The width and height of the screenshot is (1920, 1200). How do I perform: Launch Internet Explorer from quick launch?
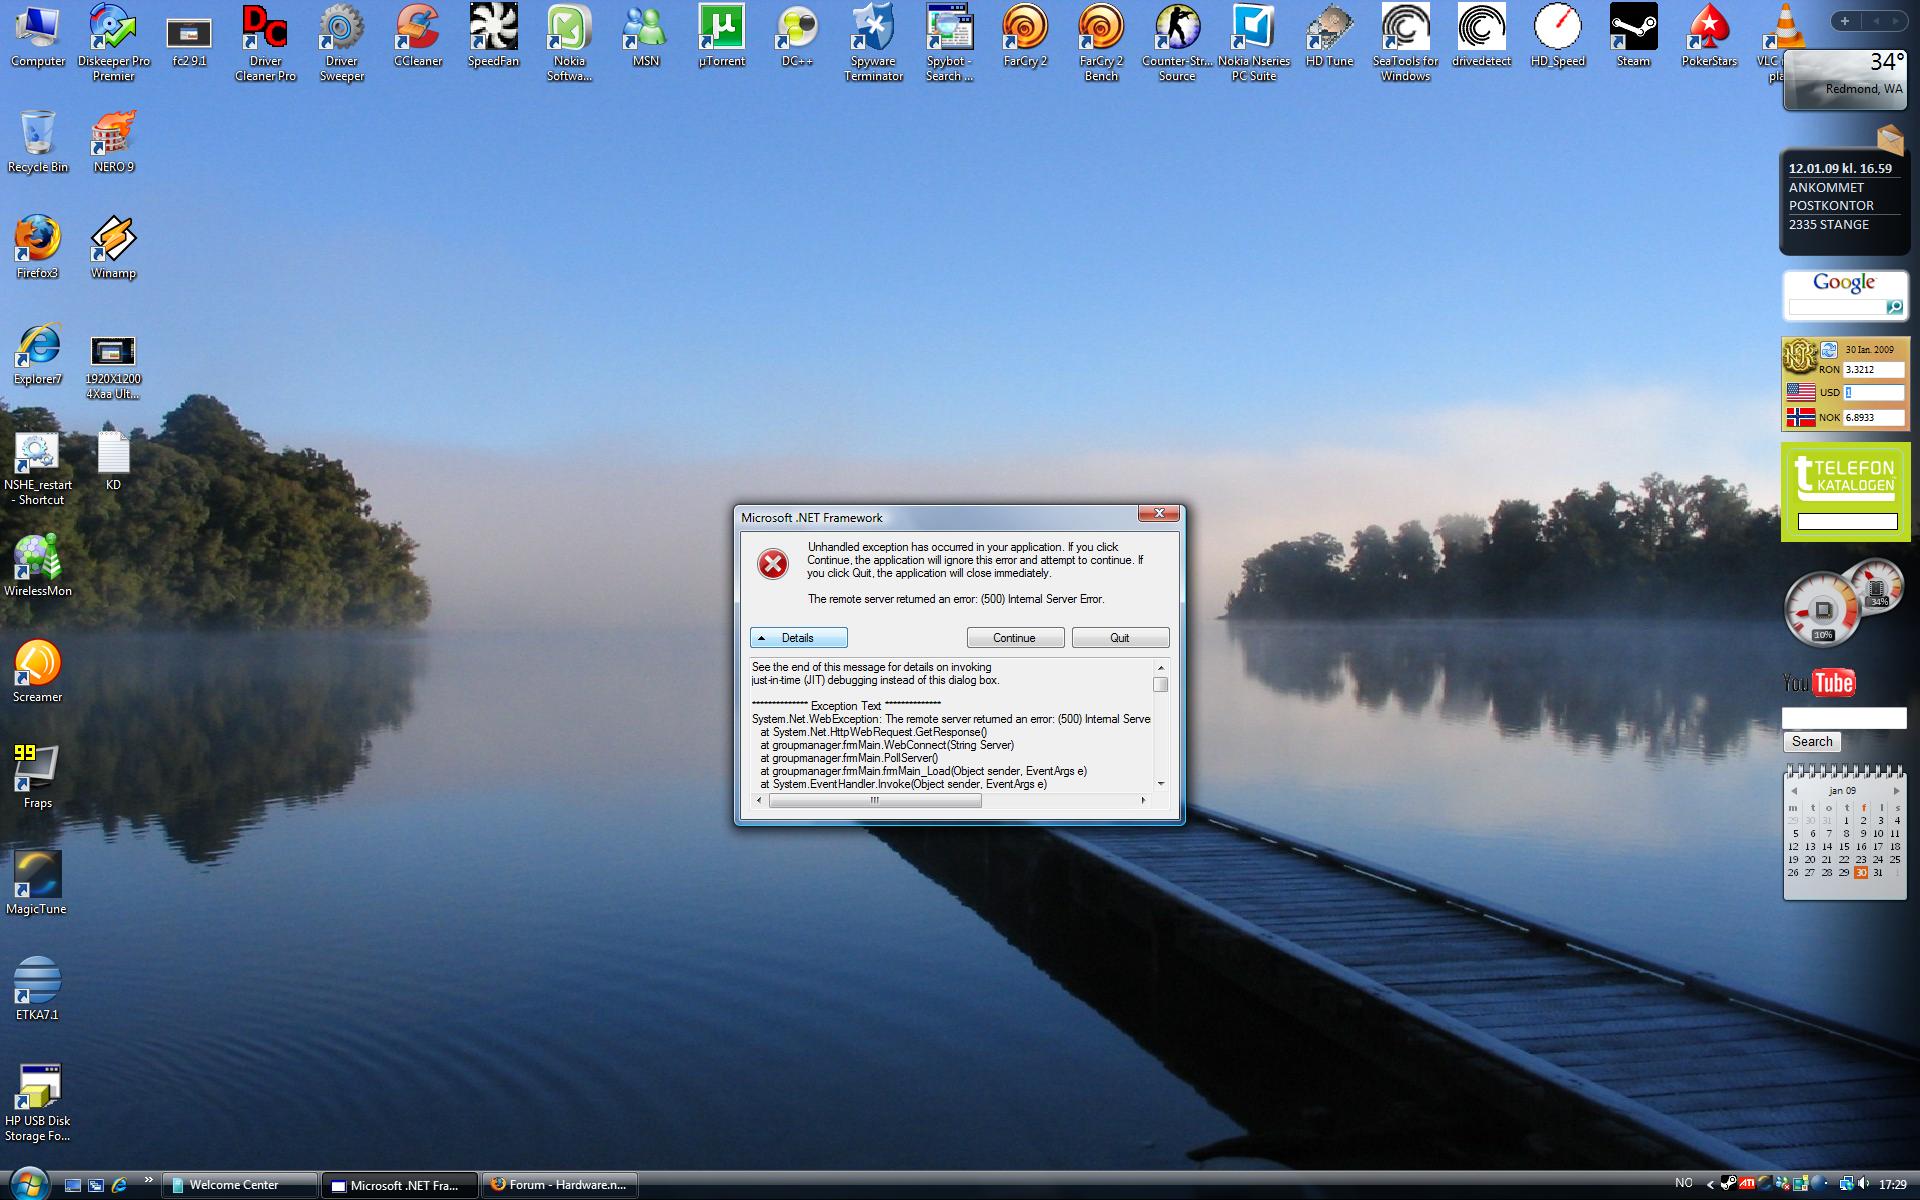click(119, 1185)
